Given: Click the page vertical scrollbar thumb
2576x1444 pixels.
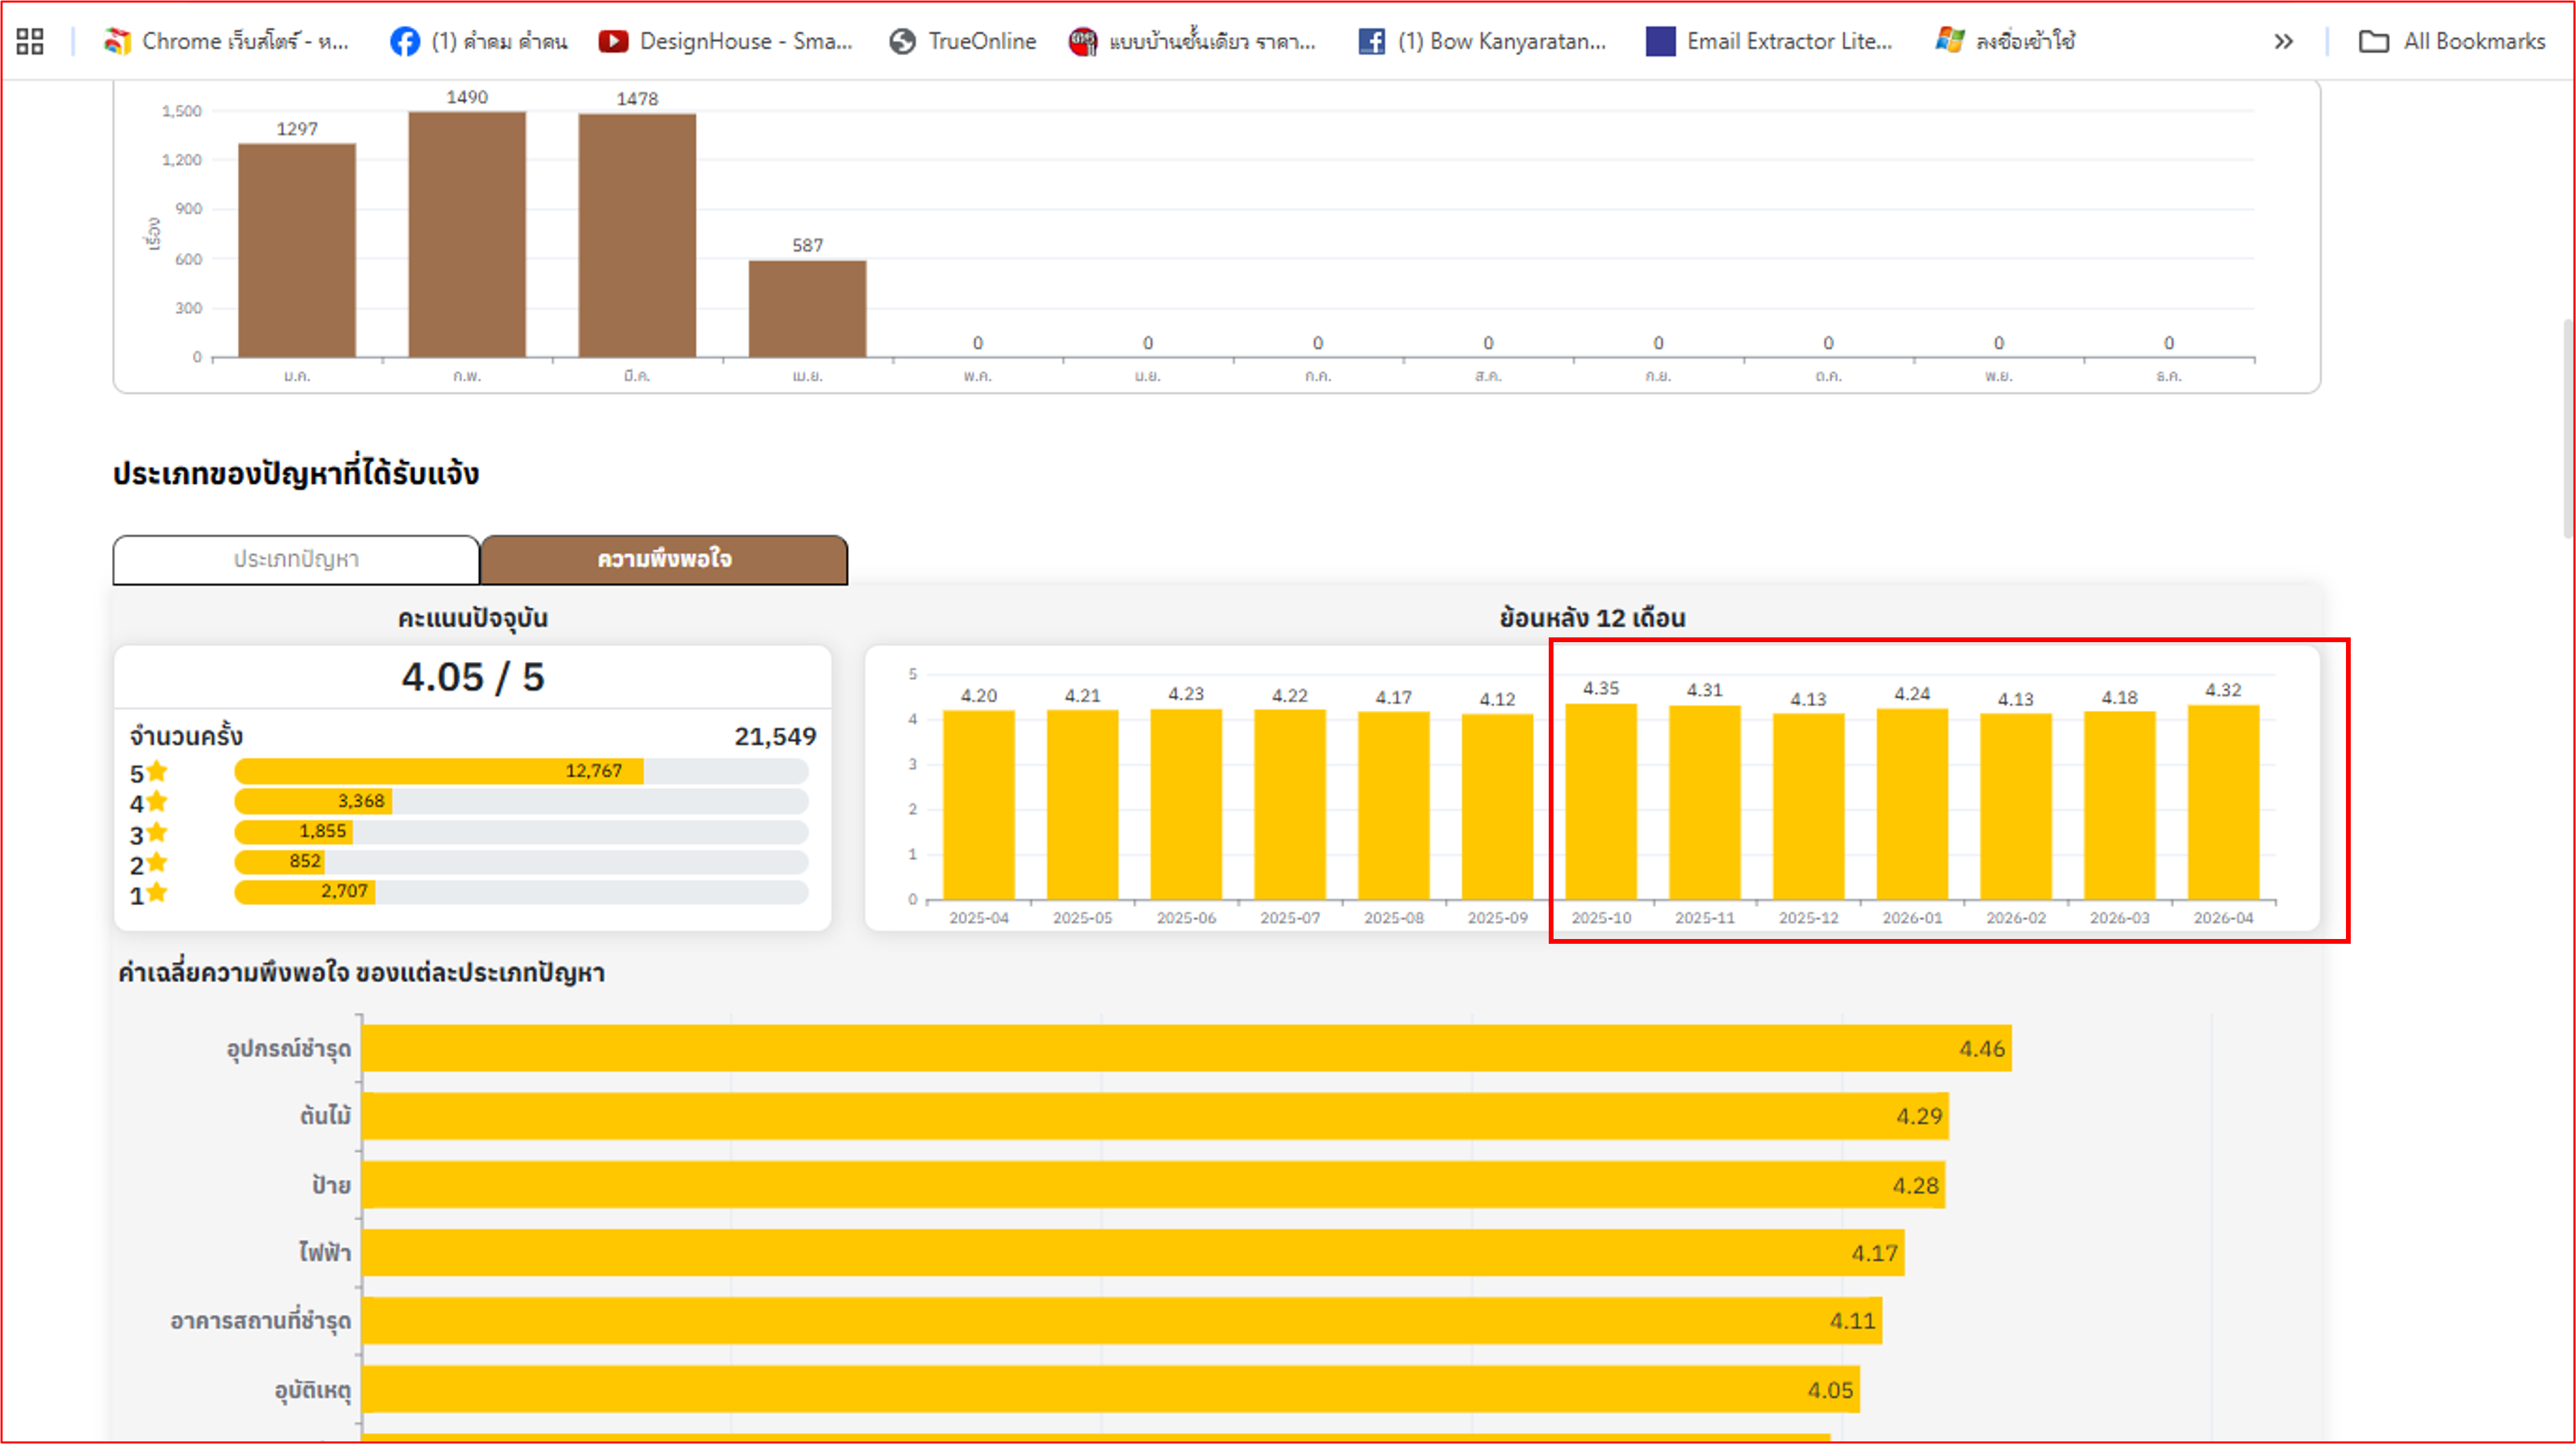Looking at the screenshot, I should [2568, 430].
